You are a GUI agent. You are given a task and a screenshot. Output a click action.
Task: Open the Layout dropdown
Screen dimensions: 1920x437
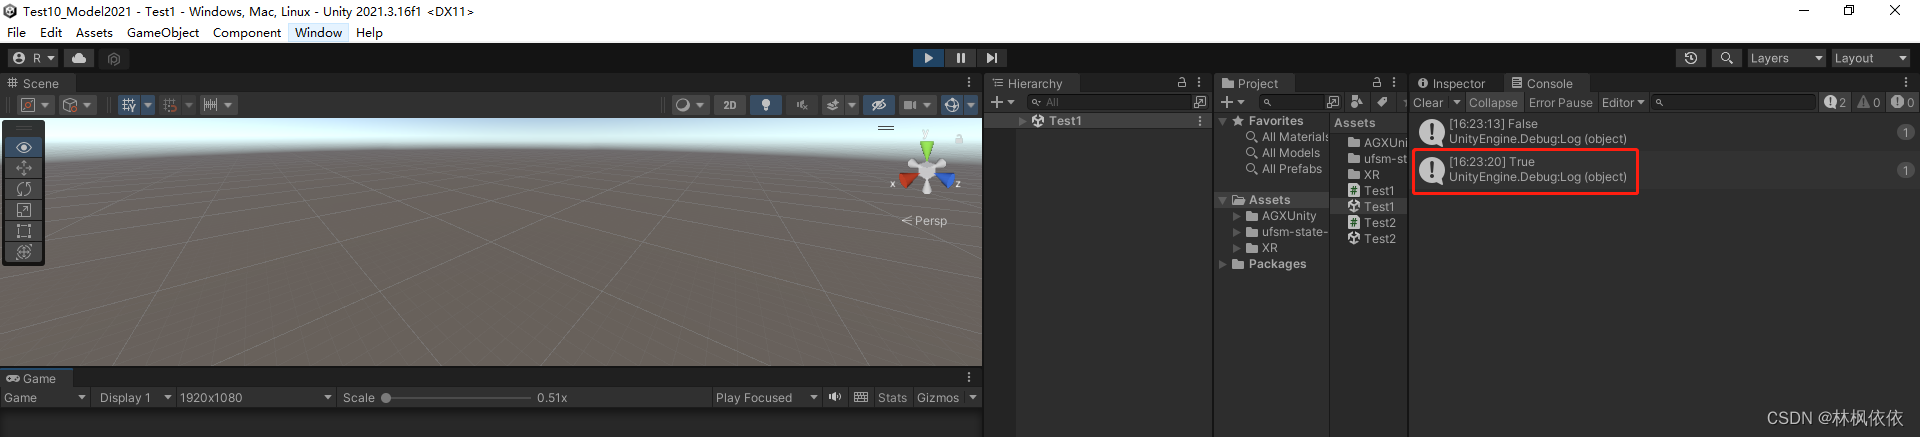(x=1870, y=58)
